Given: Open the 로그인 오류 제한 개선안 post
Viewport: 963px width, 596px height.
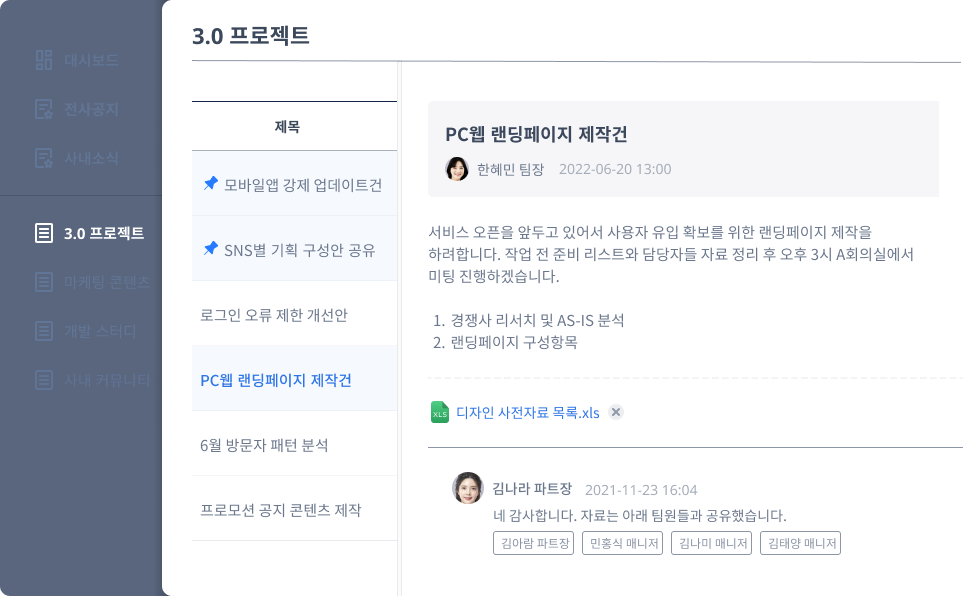Looking at the screenshot, I should [274, 315].
